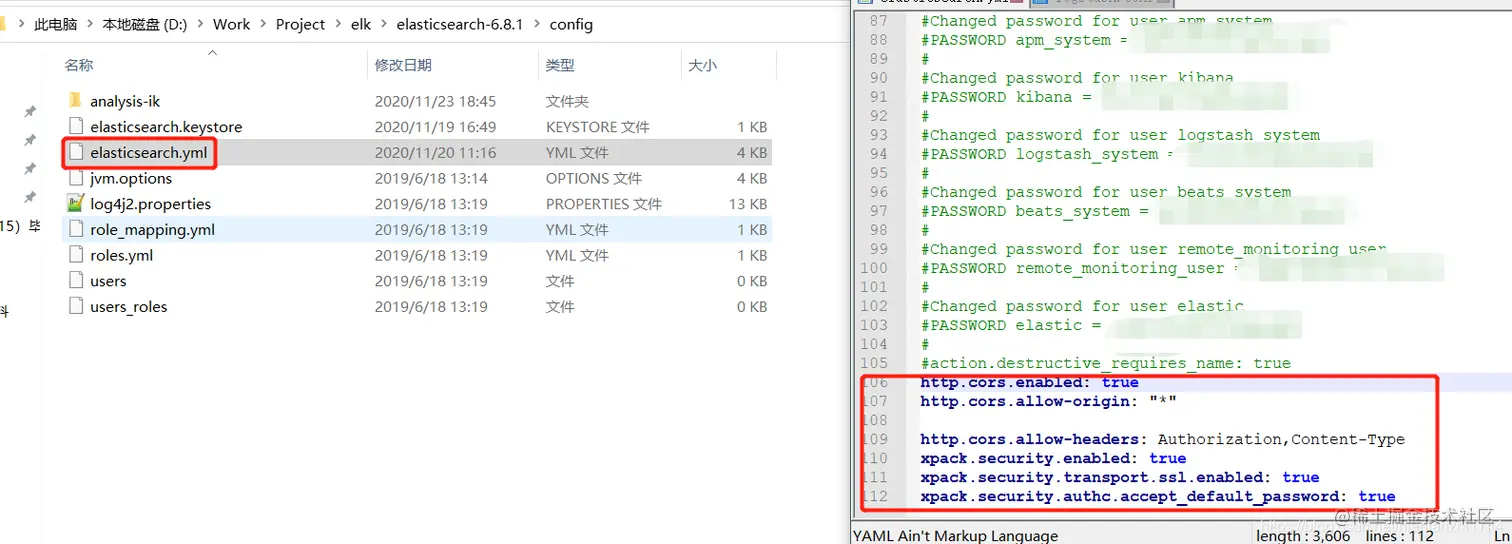
Task: Click the config segment in the address bar
Action: click(571, 24)
